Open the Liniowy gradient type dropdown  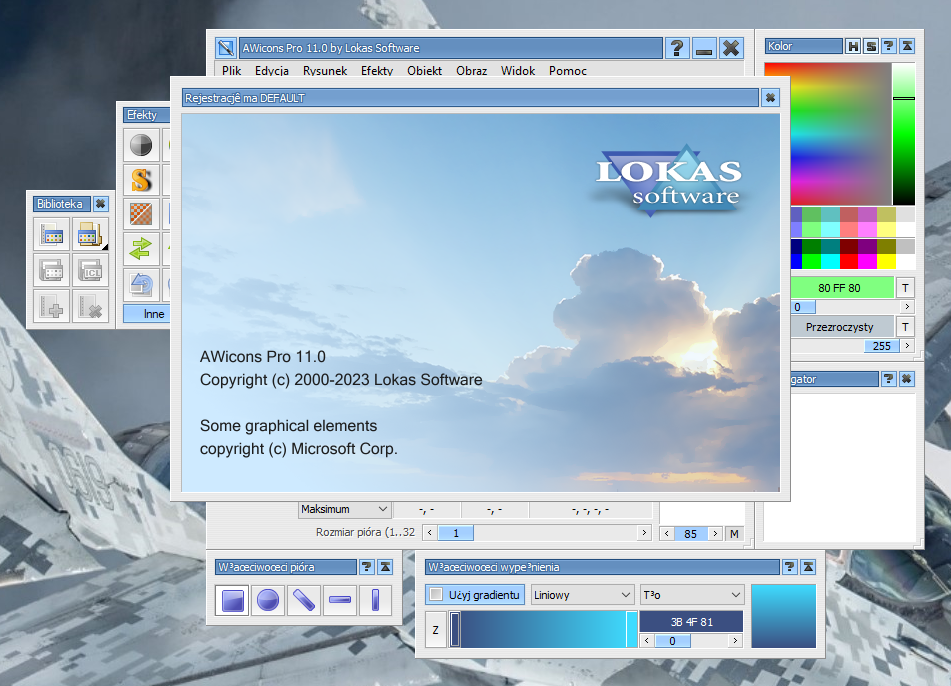click(582, 595)
